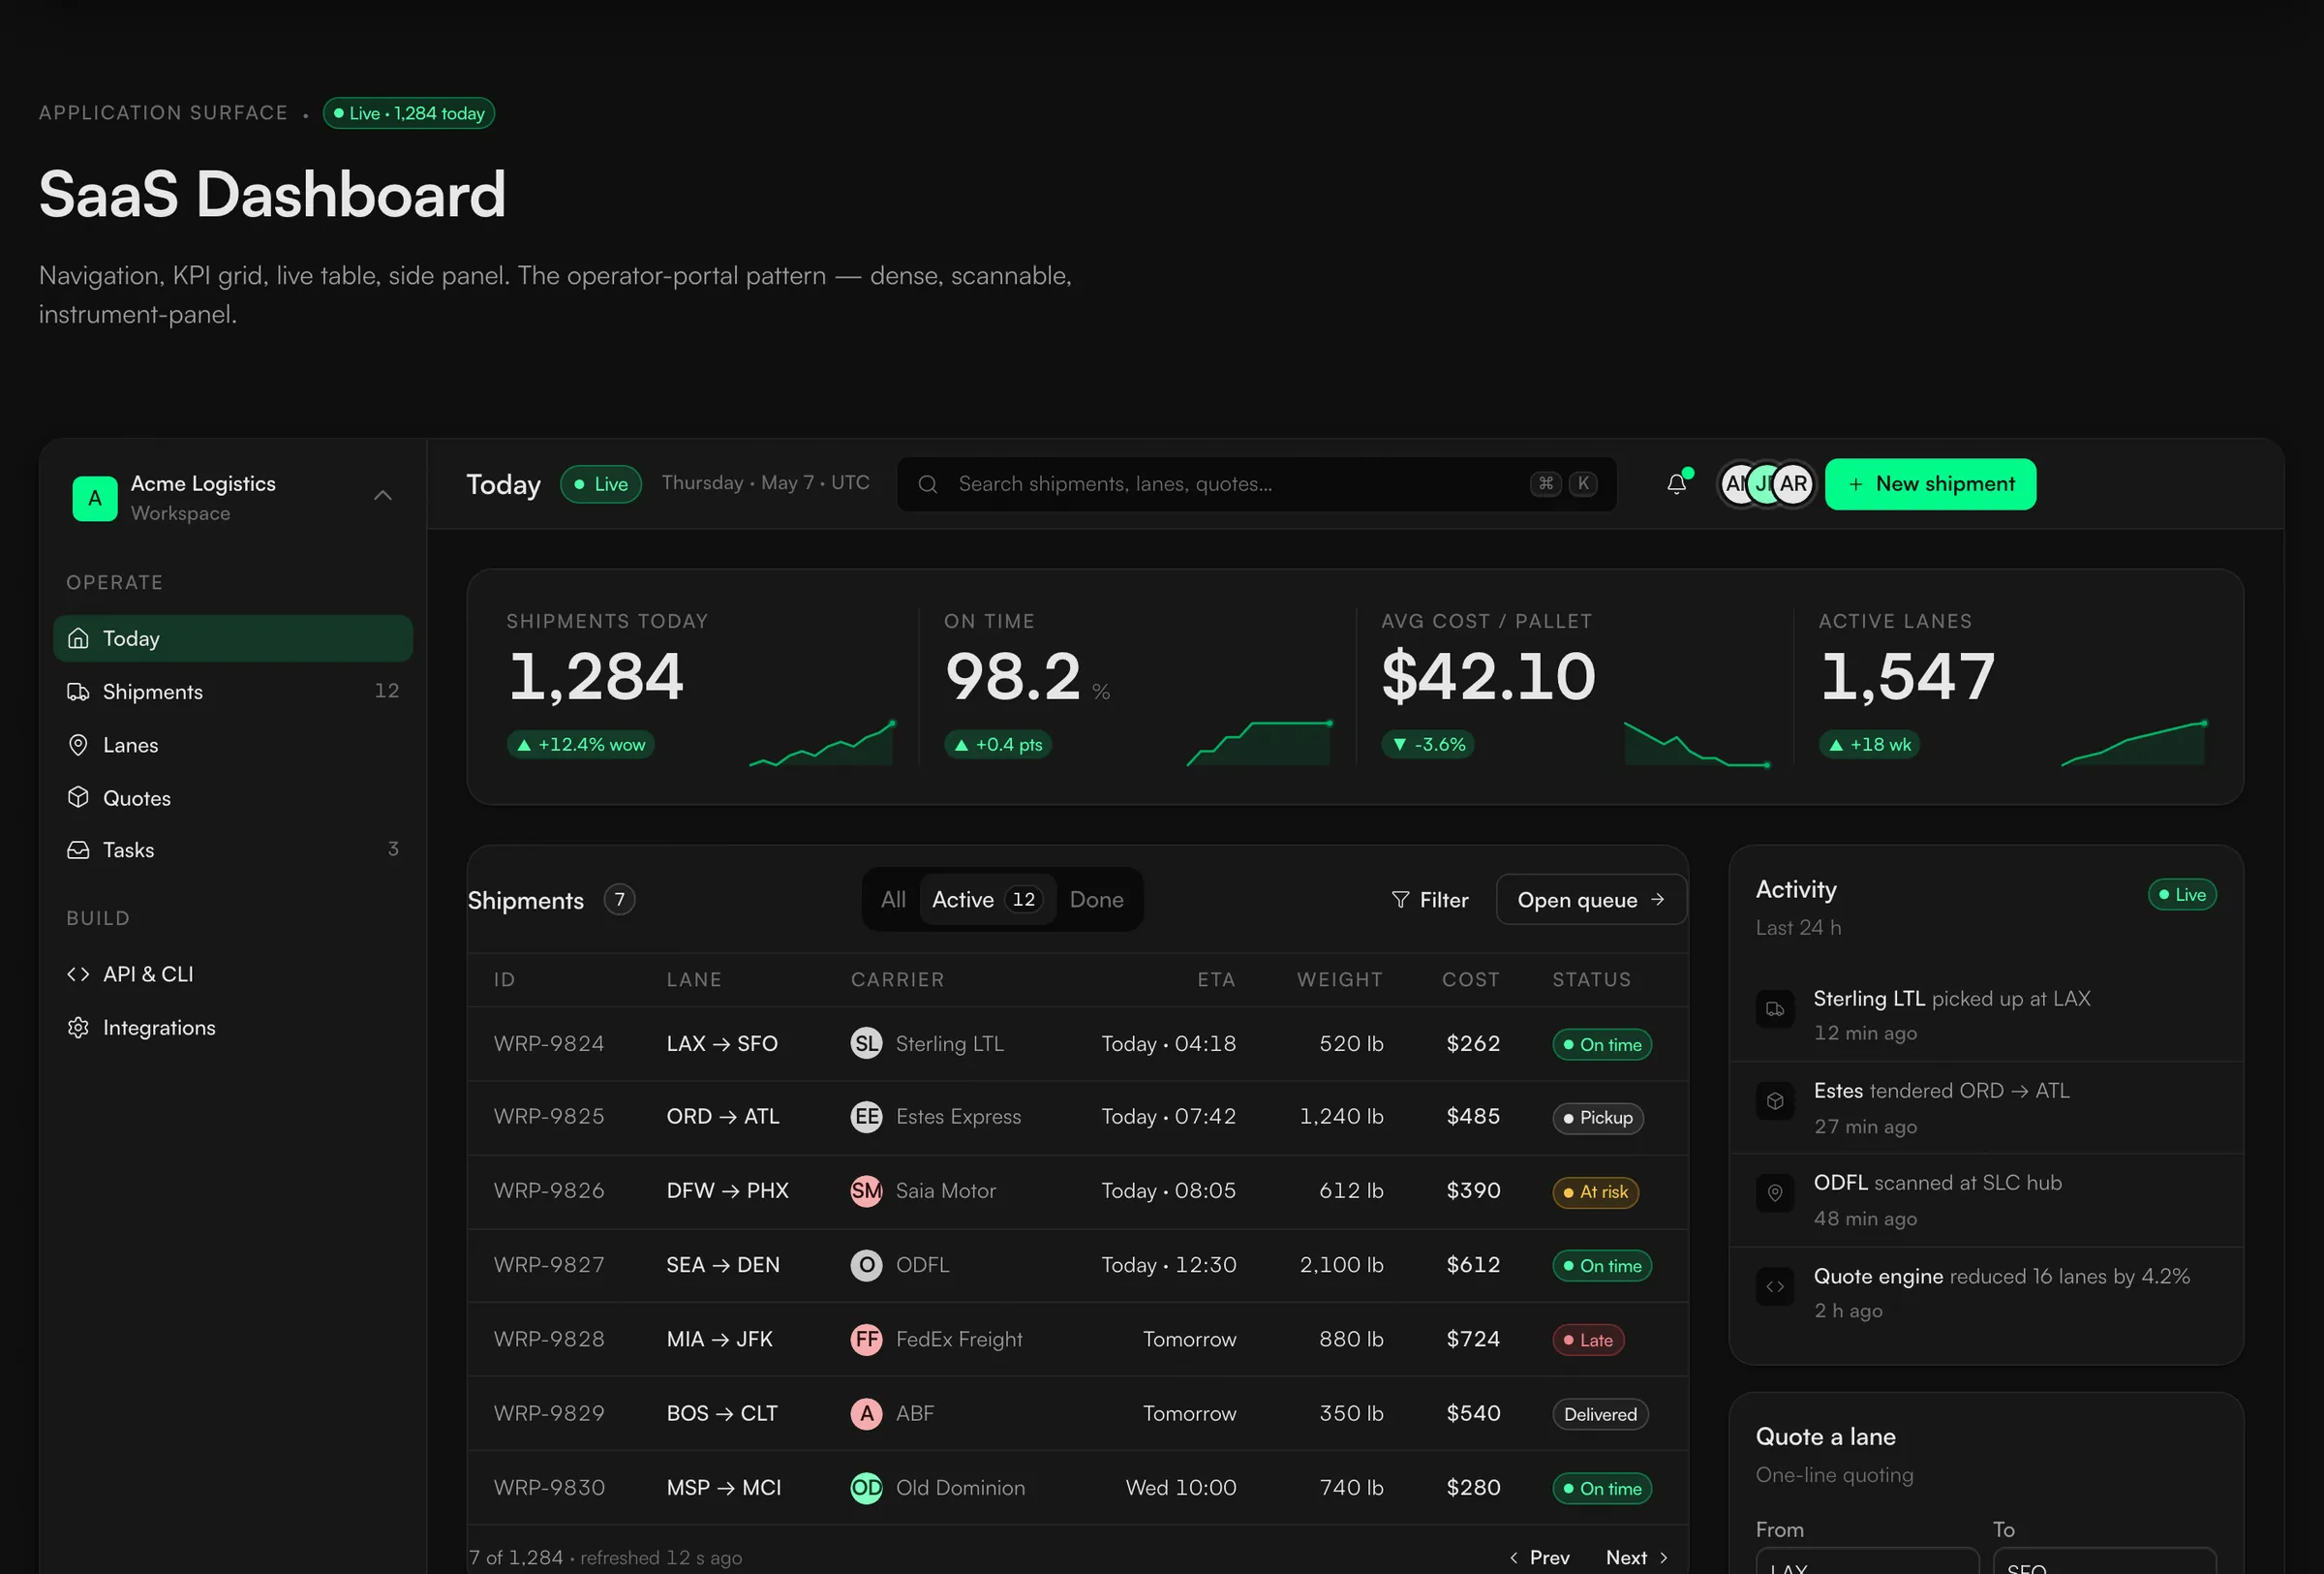Click the Estes tendered activity box icon

[1775, 1101]
